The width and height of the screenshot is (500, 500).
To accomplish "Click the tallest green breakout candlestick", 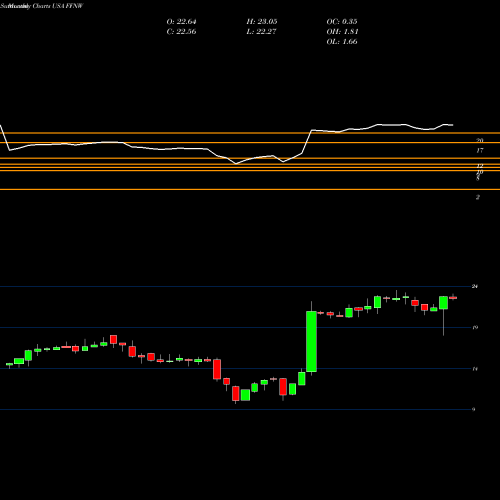I will point(311,341).
